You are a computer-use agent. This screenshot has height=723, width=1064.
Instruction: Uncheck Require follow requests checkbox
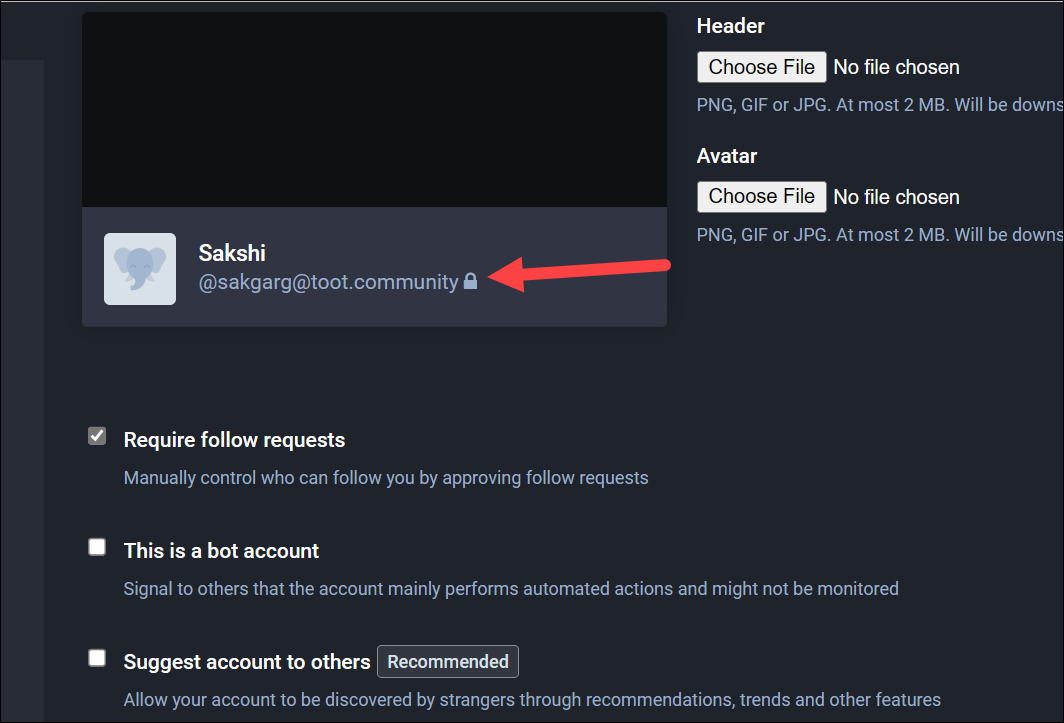click(x=97, y=436)
